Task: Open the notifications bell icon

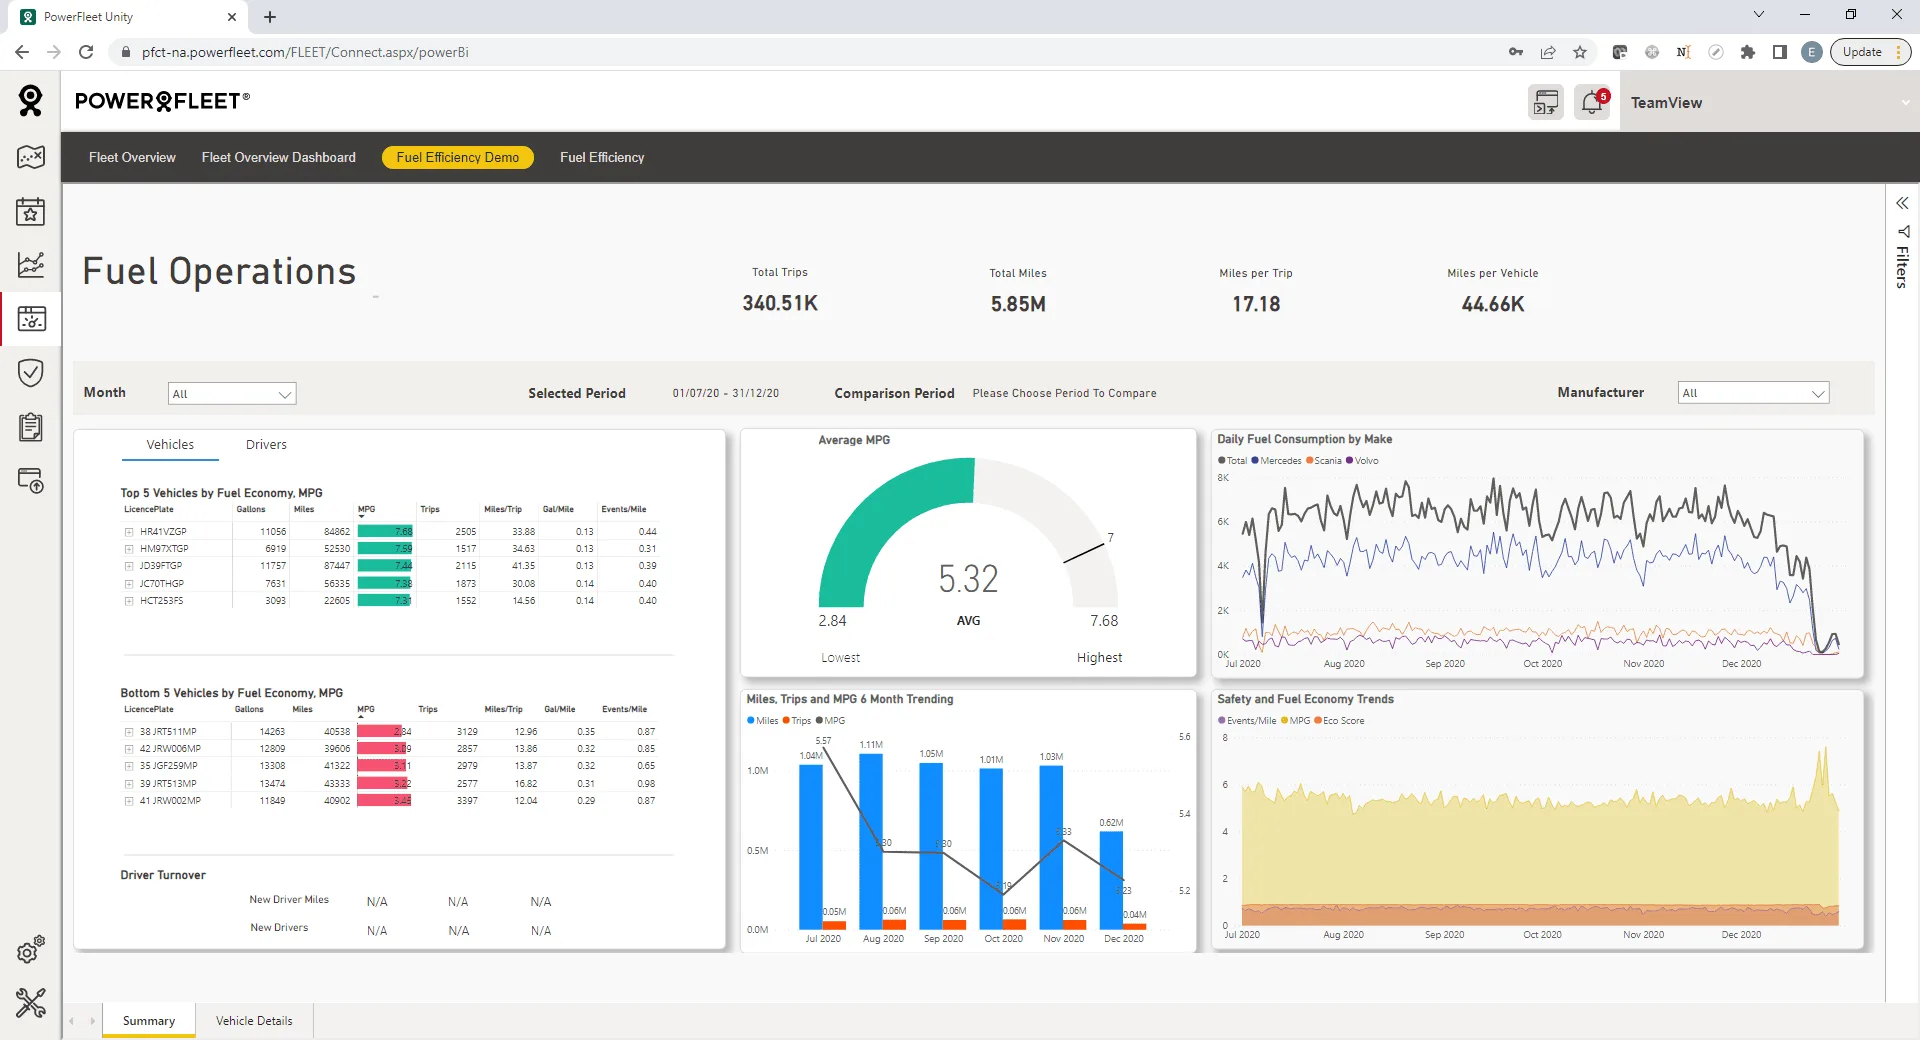Action: click(x=1592, y=102)
